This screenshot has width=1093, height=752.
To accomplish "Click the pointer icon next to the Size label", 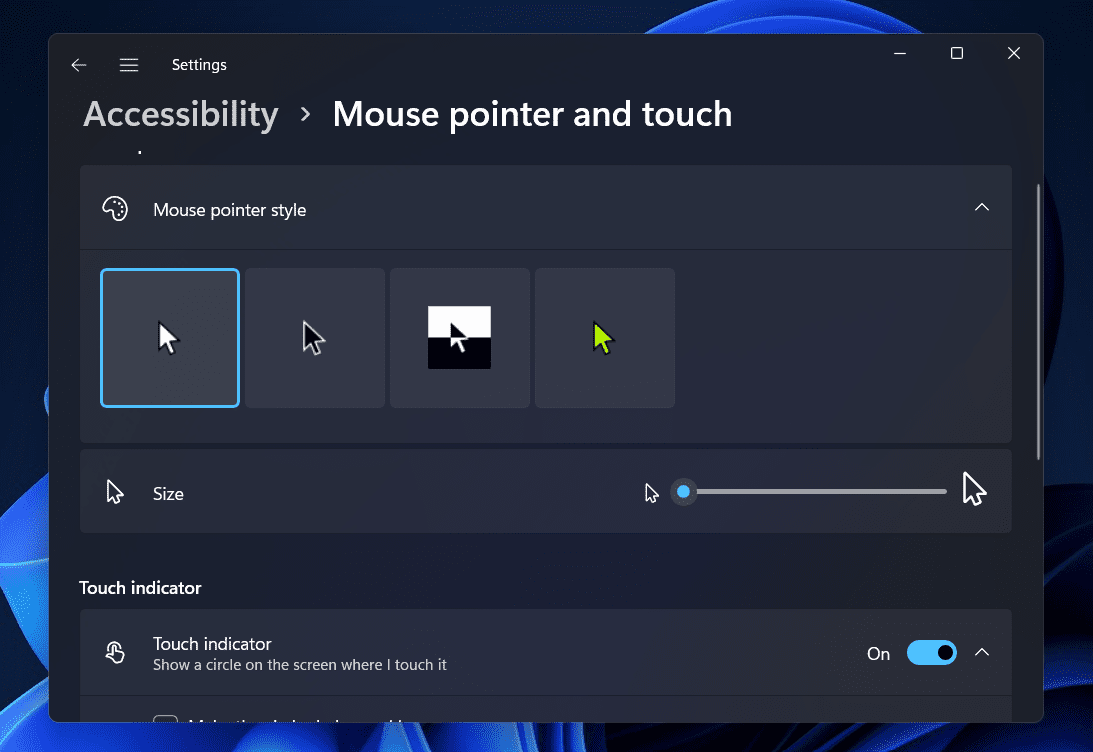I will coord(114,491).
